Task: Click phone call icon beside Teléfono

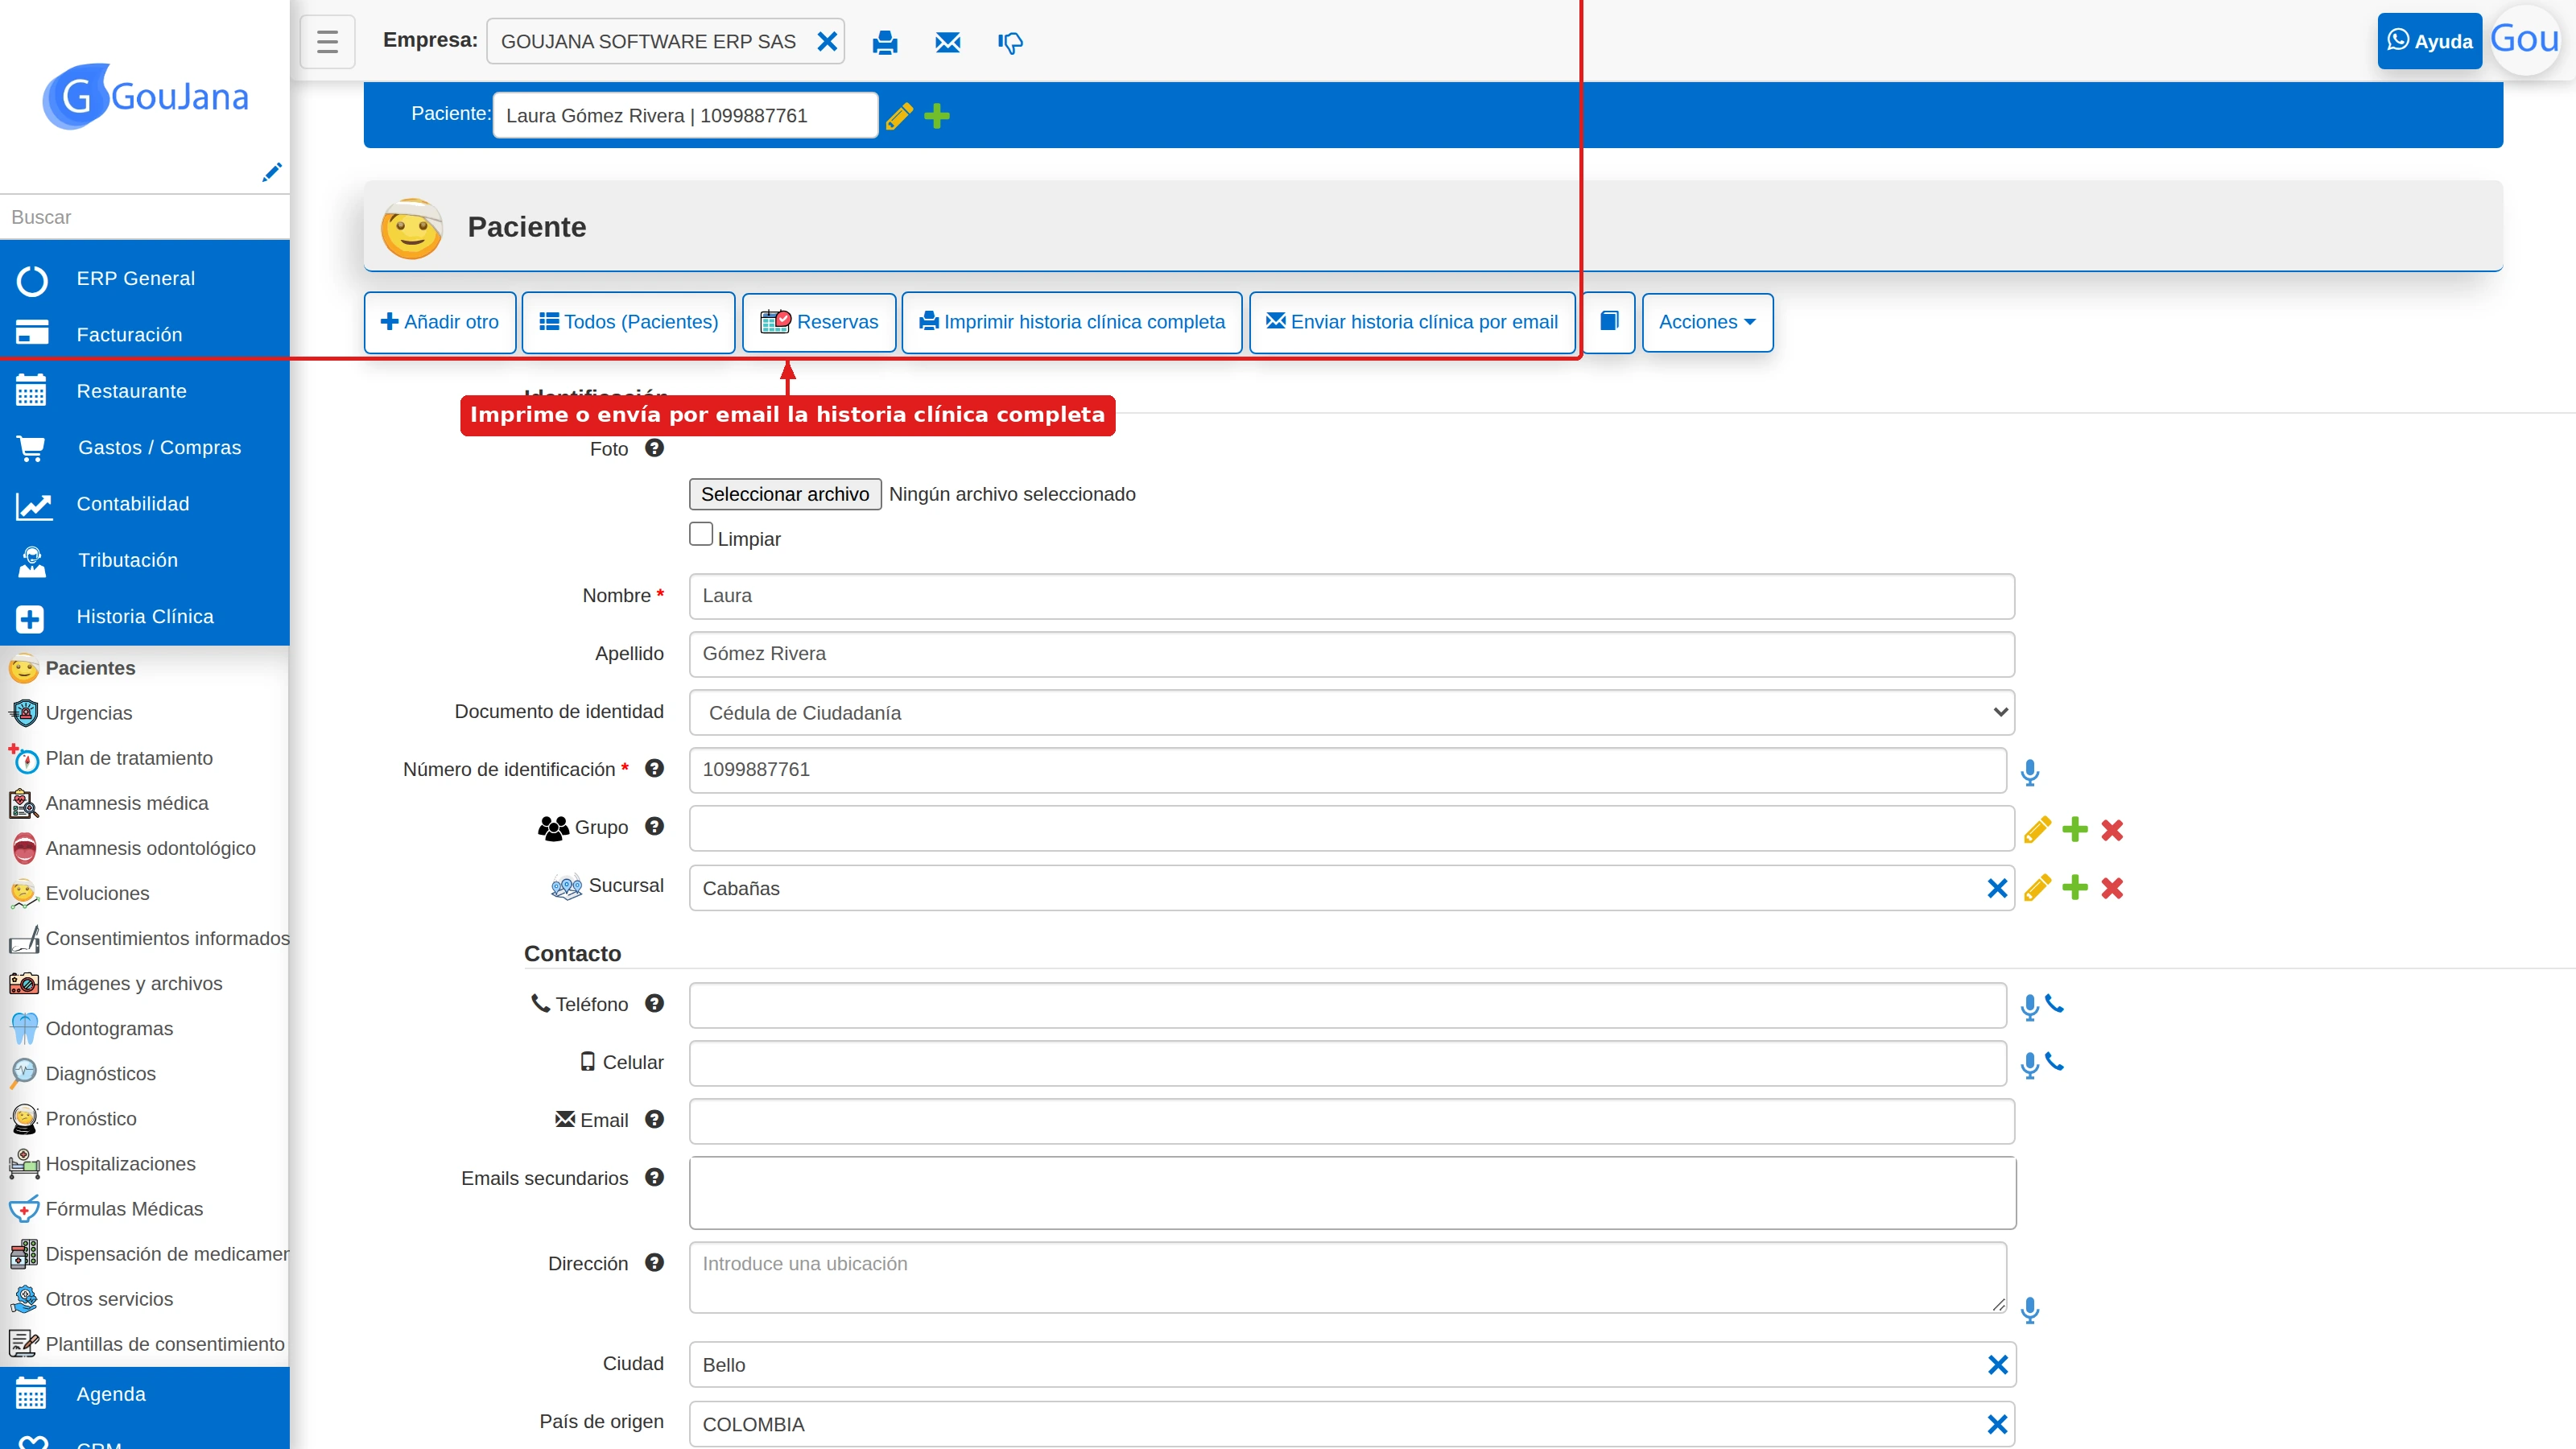Action: click(x=2054, y=1003)
